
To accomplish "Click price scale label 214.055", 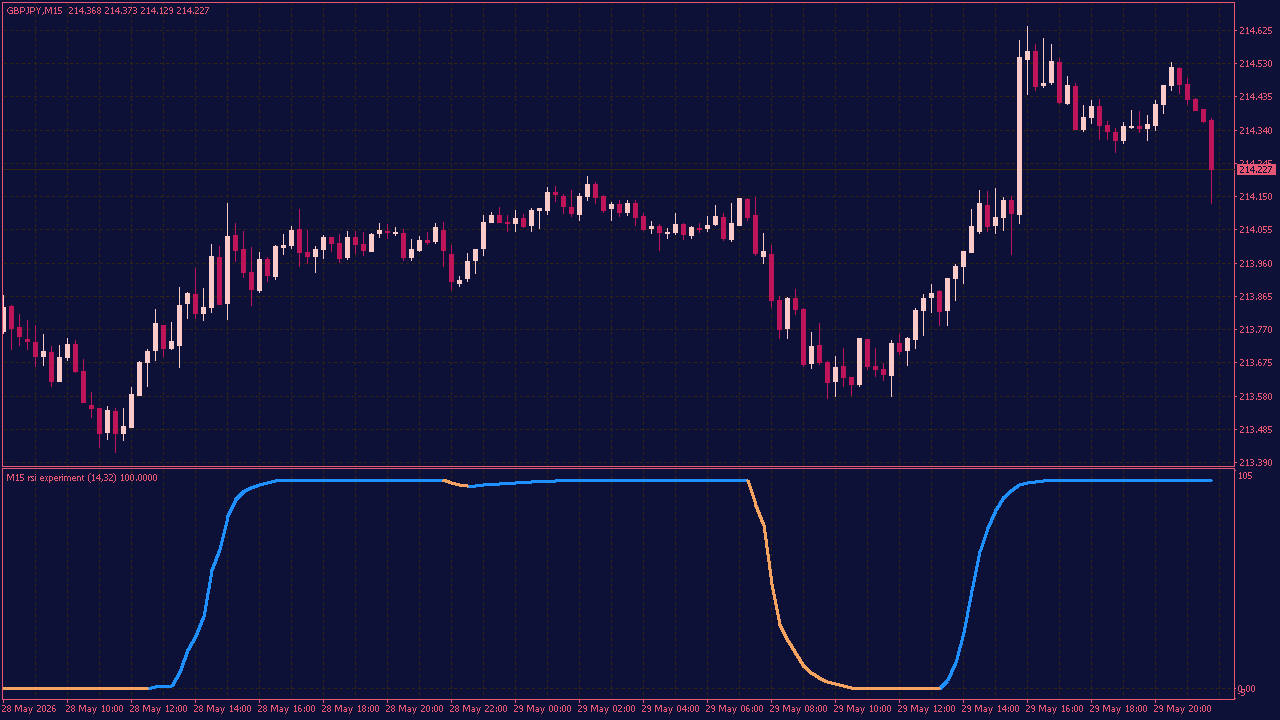I will tap(1255, 230).
